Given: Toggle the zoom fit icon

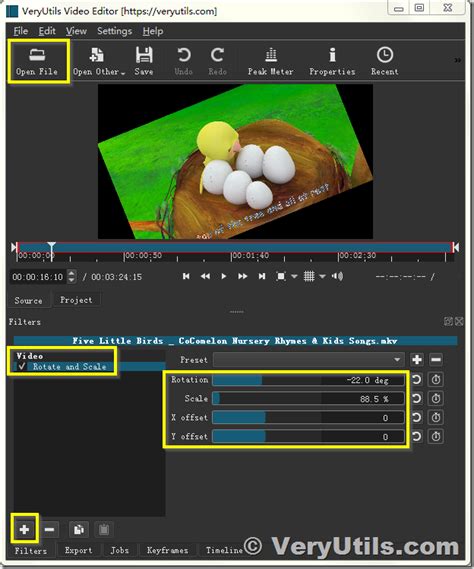Looking at the screenshot, I should 281,277.
